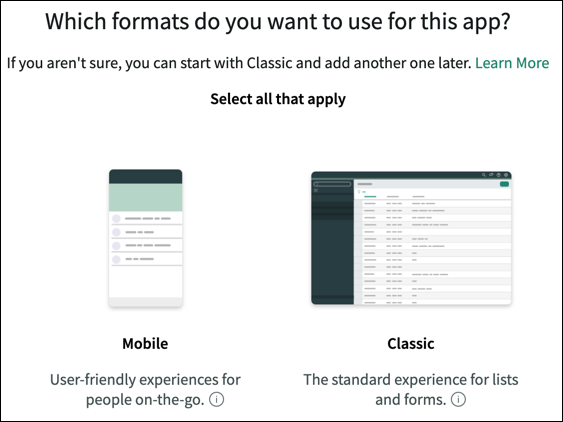
Task: Choose the Classic format label
Action: click(x=411, y=343)
